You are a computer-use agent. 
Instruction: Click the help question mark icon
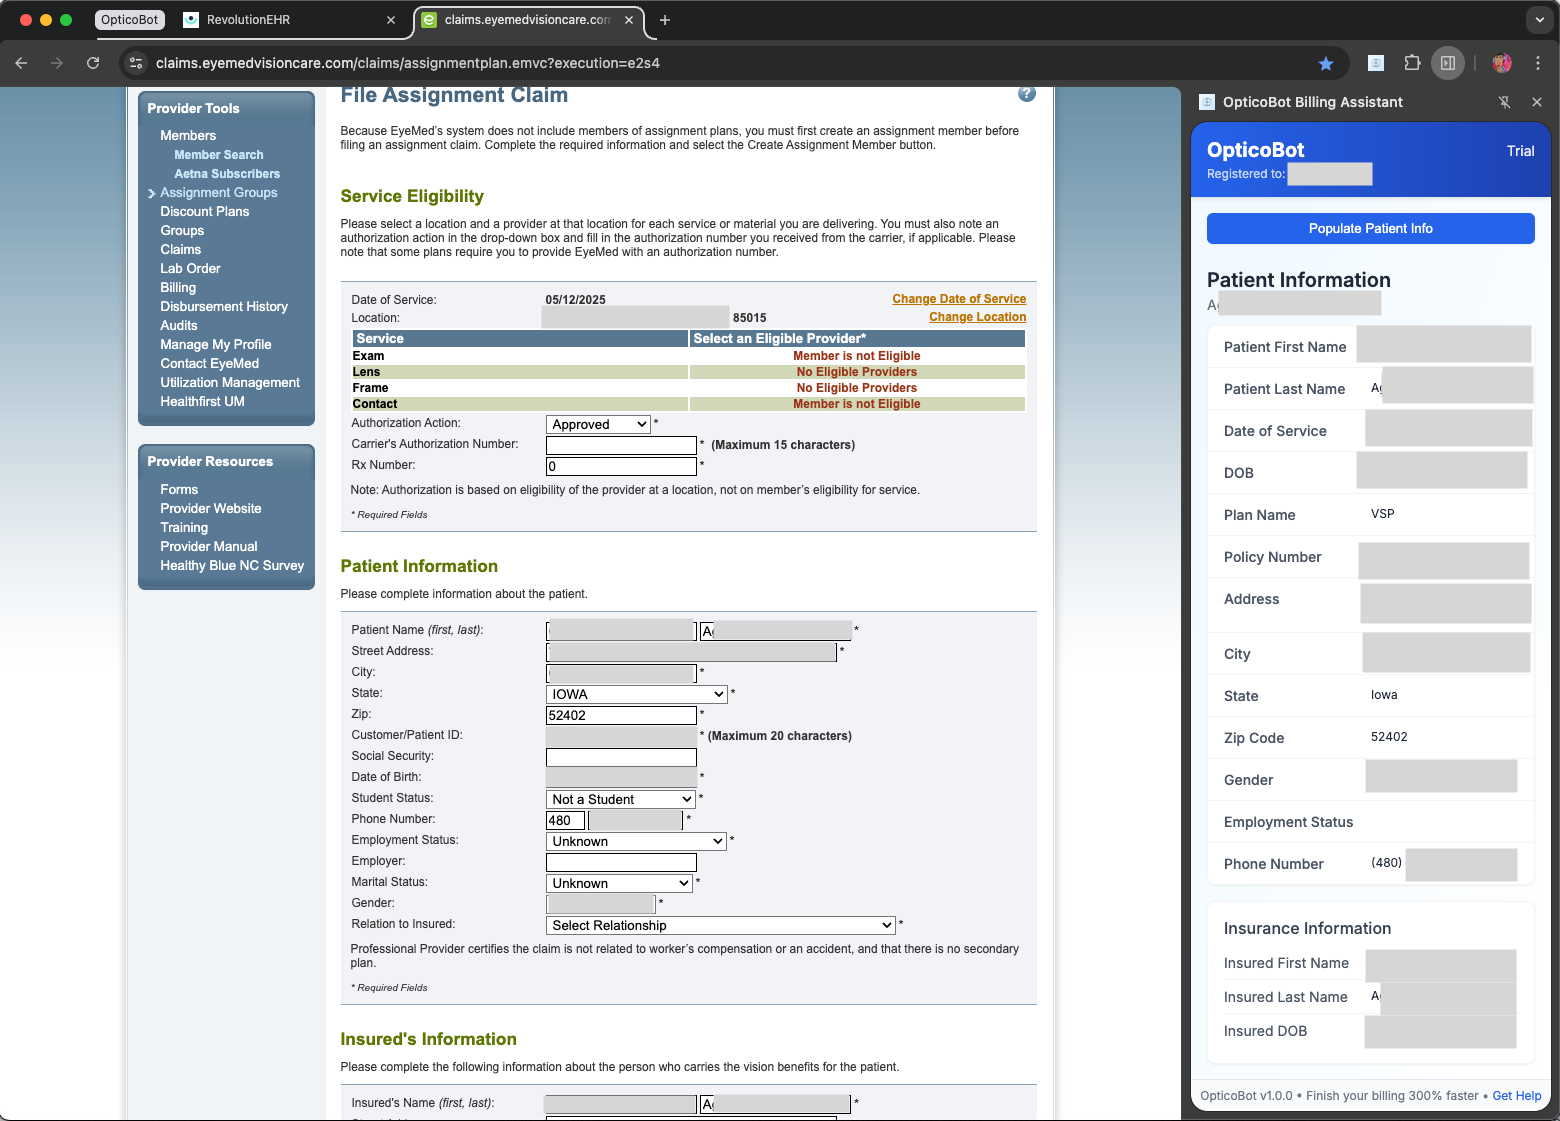pyautogui.click(x=1026, y=94)
